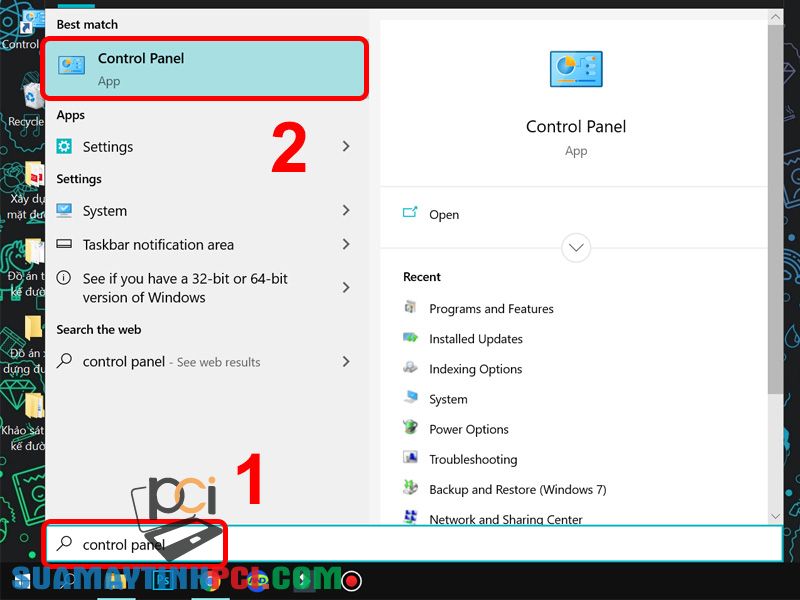The image size is (800, 600).
Task: Expand the Settings app result arrow
Action: tap(346, 146)
